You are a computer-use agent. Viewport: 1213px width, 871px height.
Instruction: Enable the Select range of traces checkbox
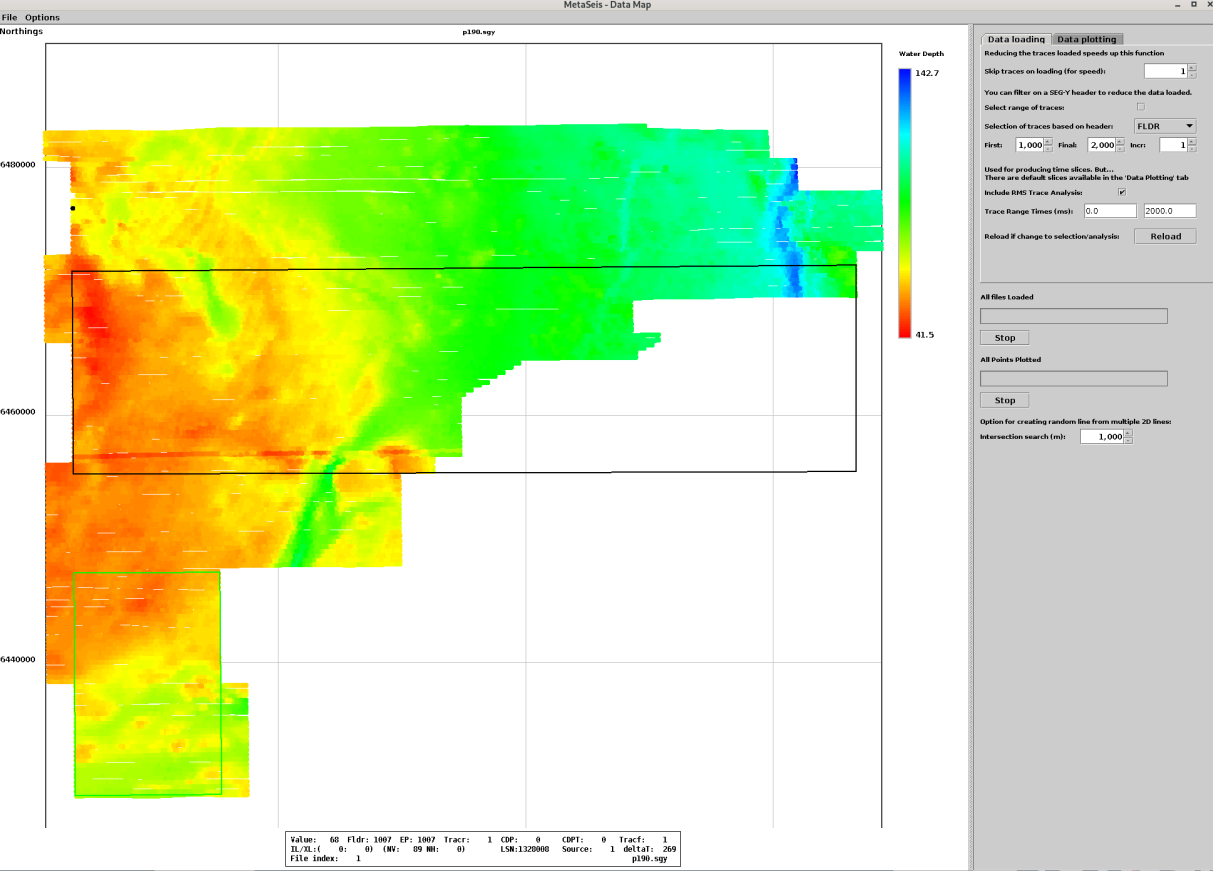pos(1140,107)
